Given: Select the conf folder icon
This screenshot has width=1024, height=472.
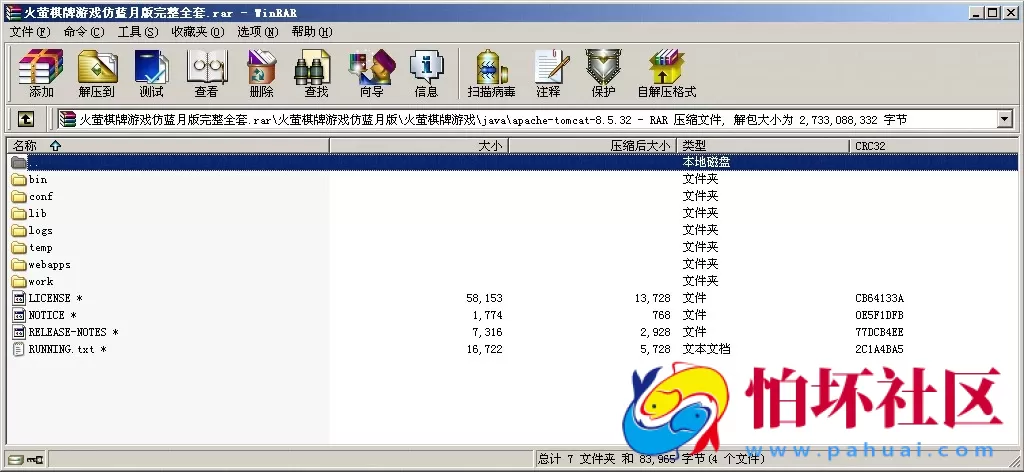Looking at the screenshot, I should [18, 197].
